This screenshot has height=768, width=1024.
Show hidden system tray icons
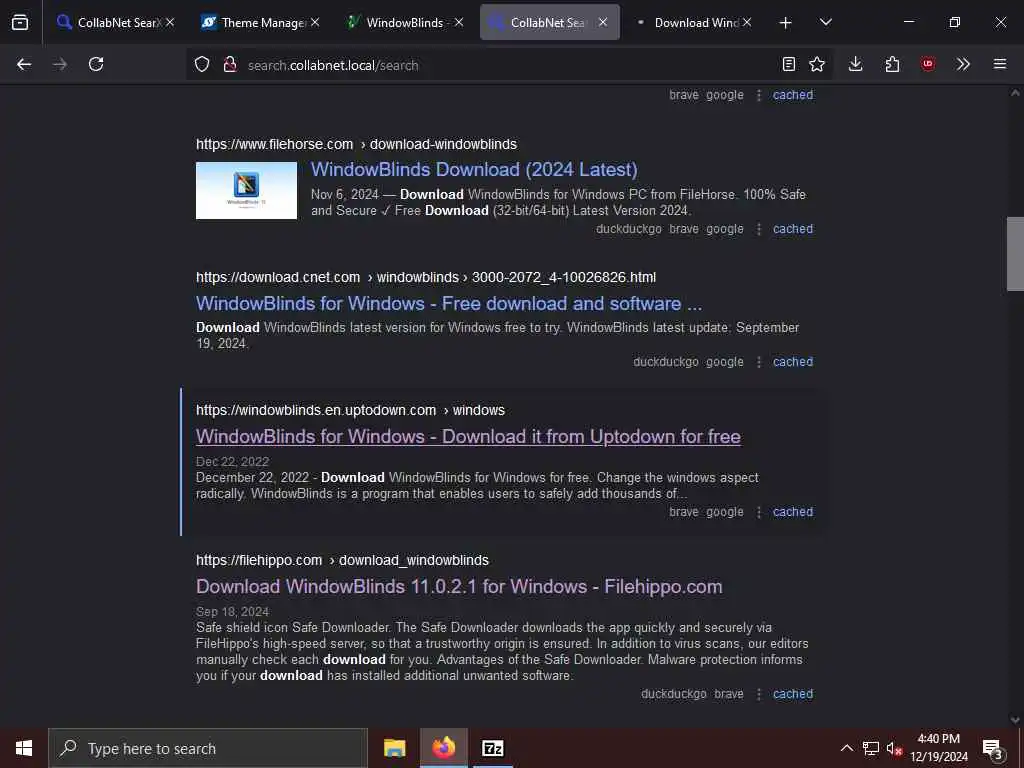pyautogui.click(x=847, y=748)
